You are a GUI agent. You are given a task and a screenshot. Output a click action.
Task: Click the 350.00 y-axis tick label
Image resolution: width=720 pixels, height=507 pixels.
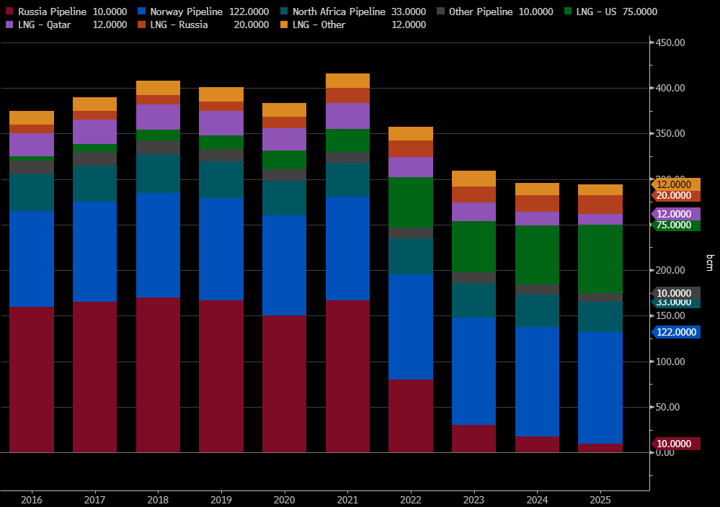[x=670, y=134]
